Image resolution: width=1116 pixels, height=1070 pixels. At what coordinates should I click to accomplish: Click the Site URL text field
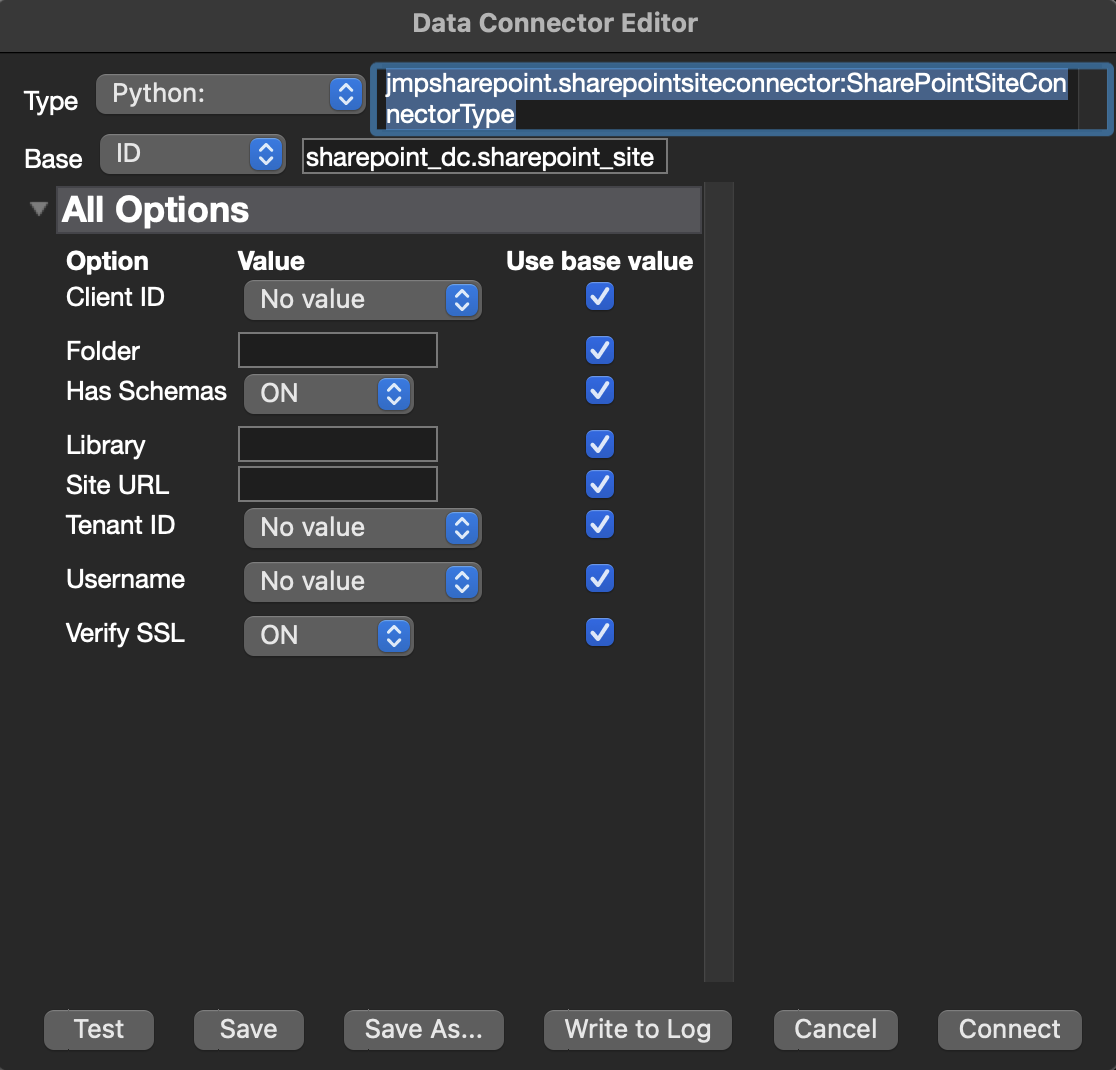(338, 484)
